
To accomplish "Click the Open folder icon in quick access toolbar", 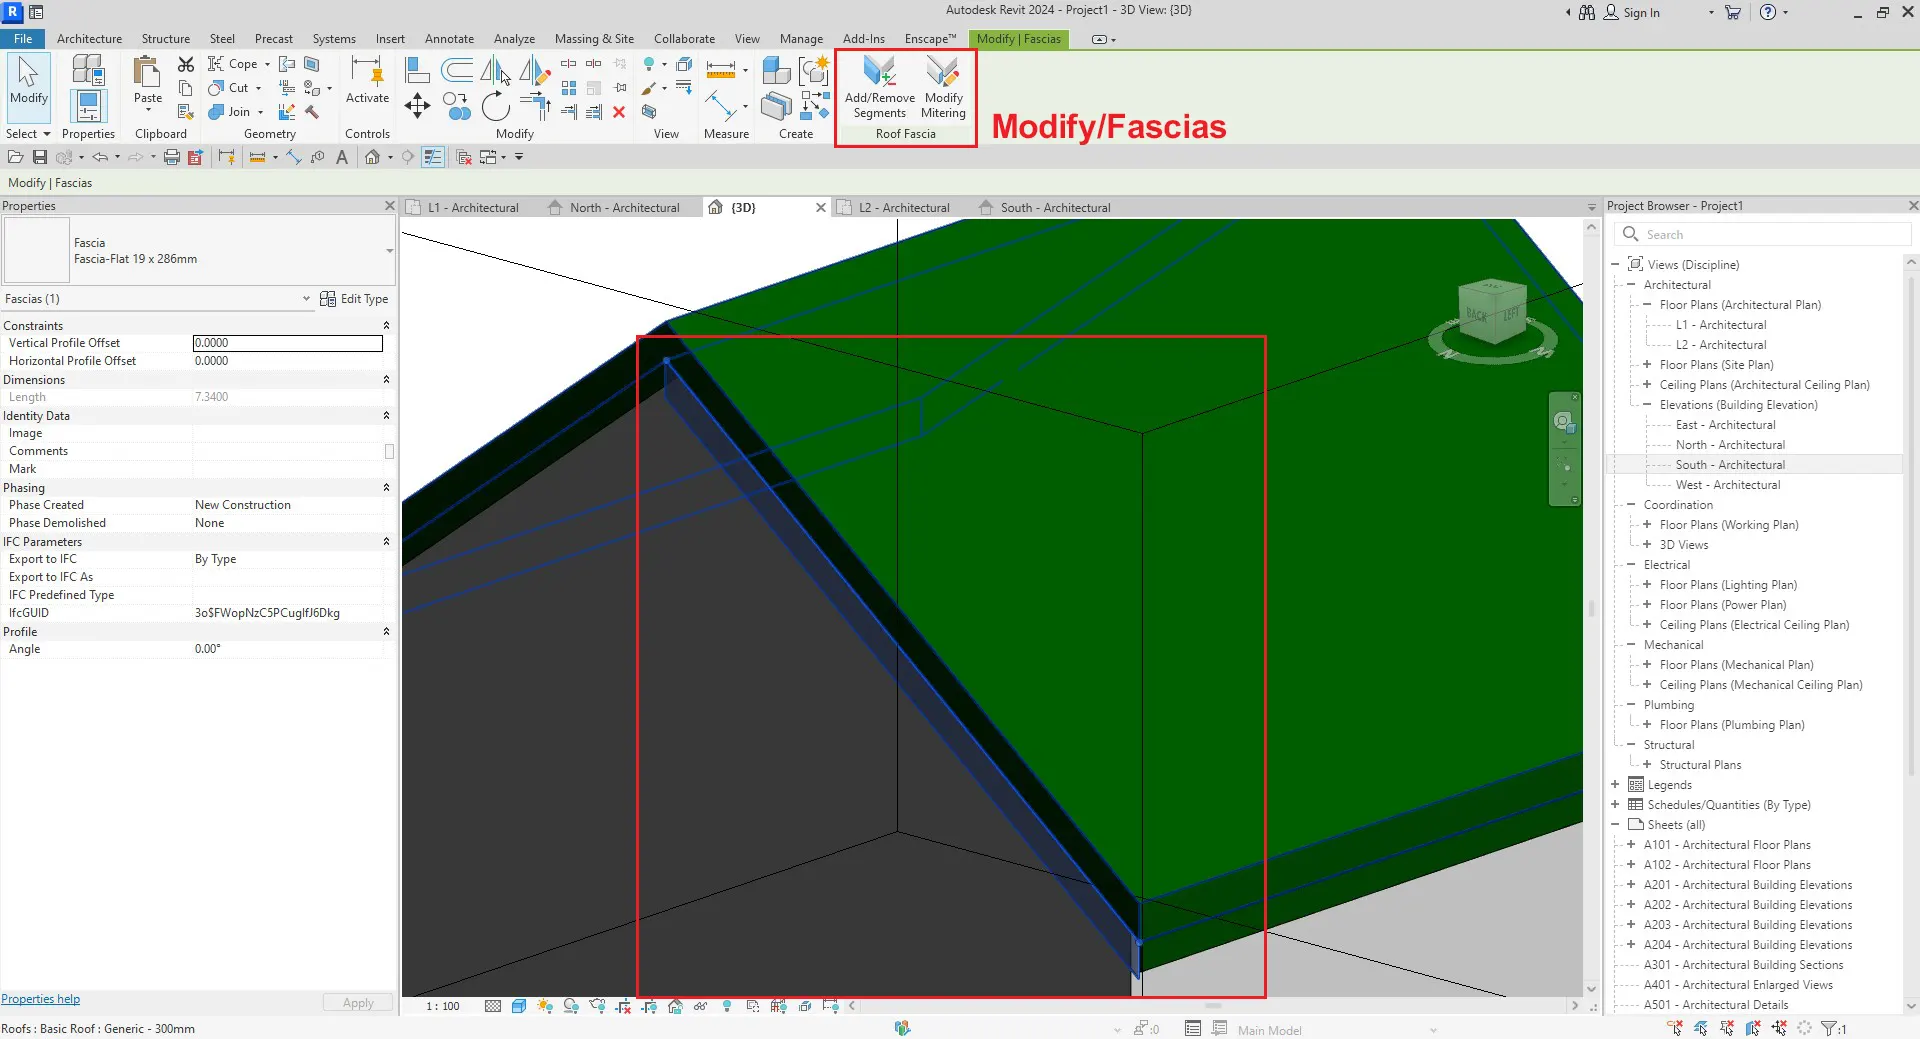I will point(15,157).
